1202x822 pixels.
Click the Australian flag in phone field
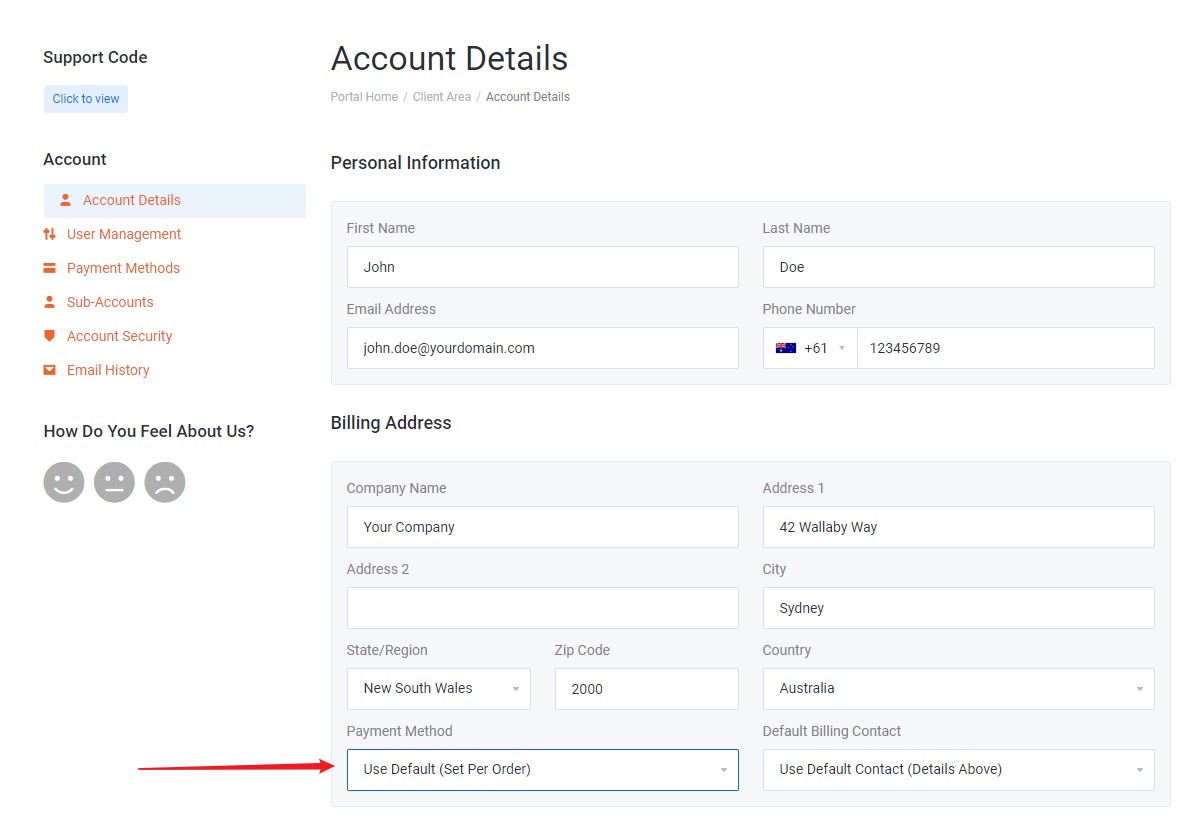click(786, 348)
